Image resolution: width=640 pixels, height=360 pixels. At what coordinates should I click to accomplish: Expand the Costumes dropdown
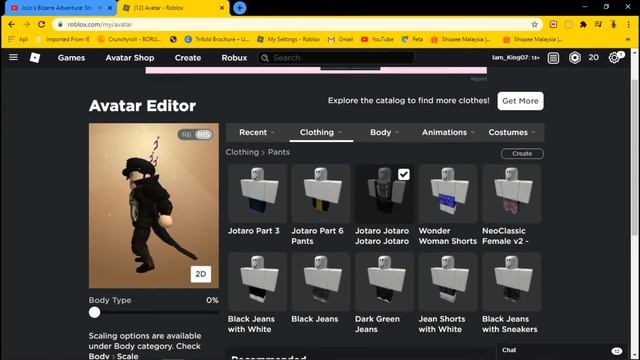(x=512, y=132)
